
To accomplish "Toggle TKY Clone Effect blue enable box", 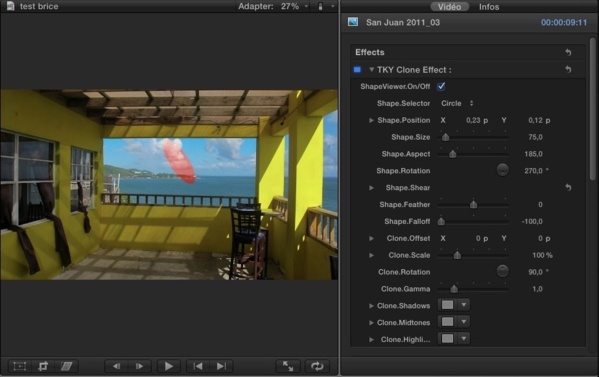I will tap(357, 70).
